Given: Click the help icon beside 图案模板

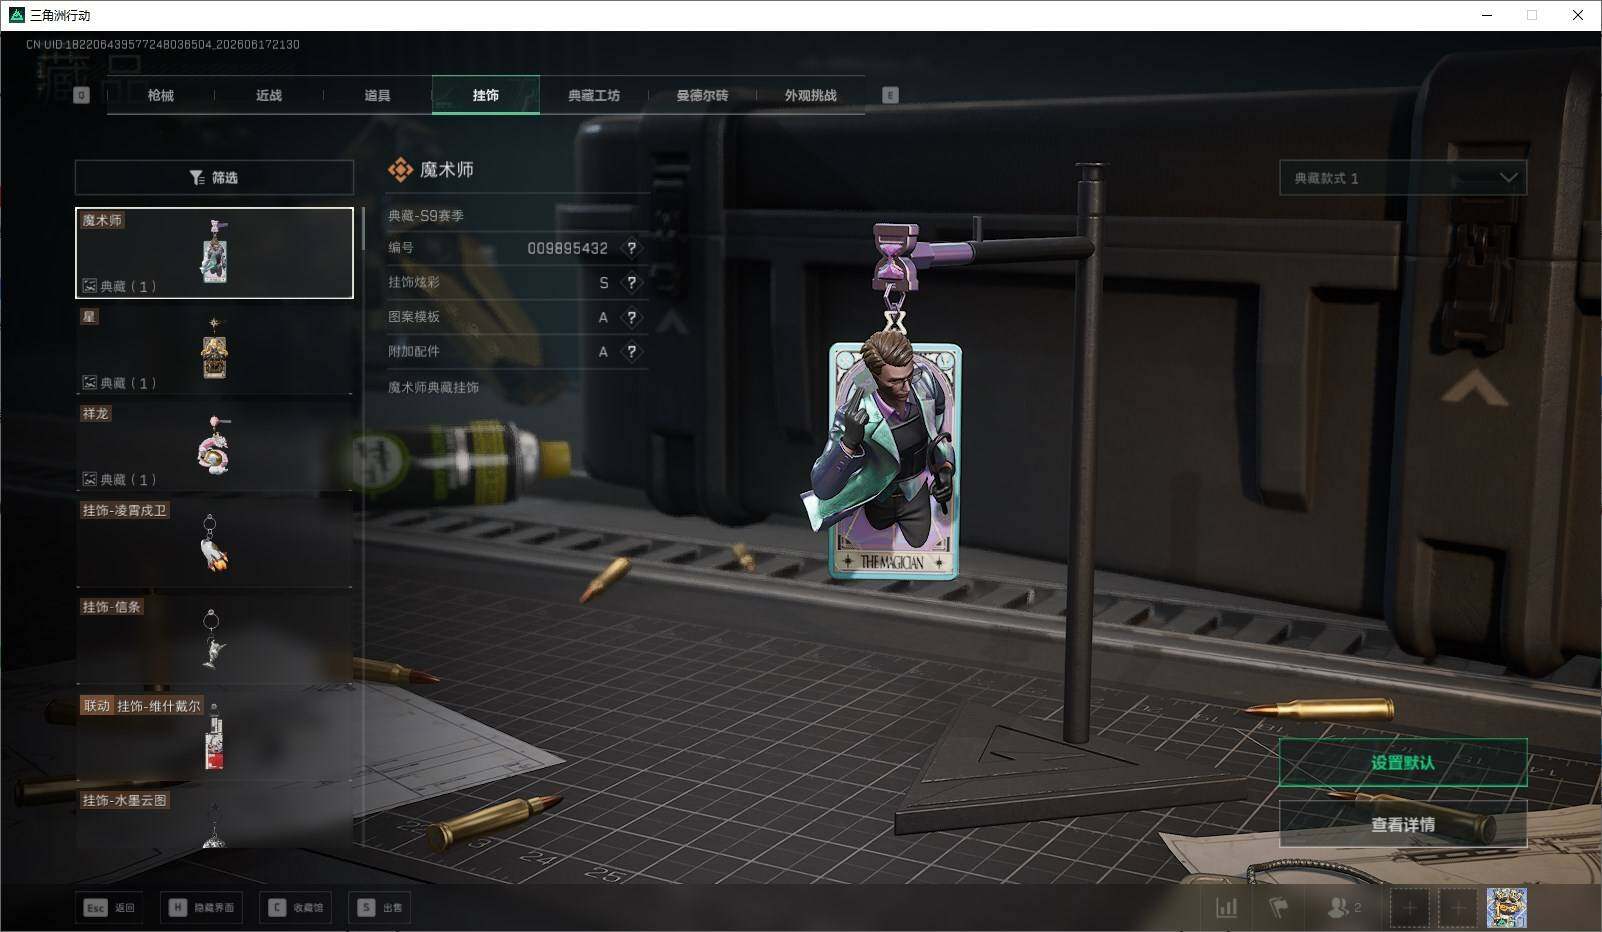Looking at the screenshot, I should pyautogui.click(x=631, y=317).
